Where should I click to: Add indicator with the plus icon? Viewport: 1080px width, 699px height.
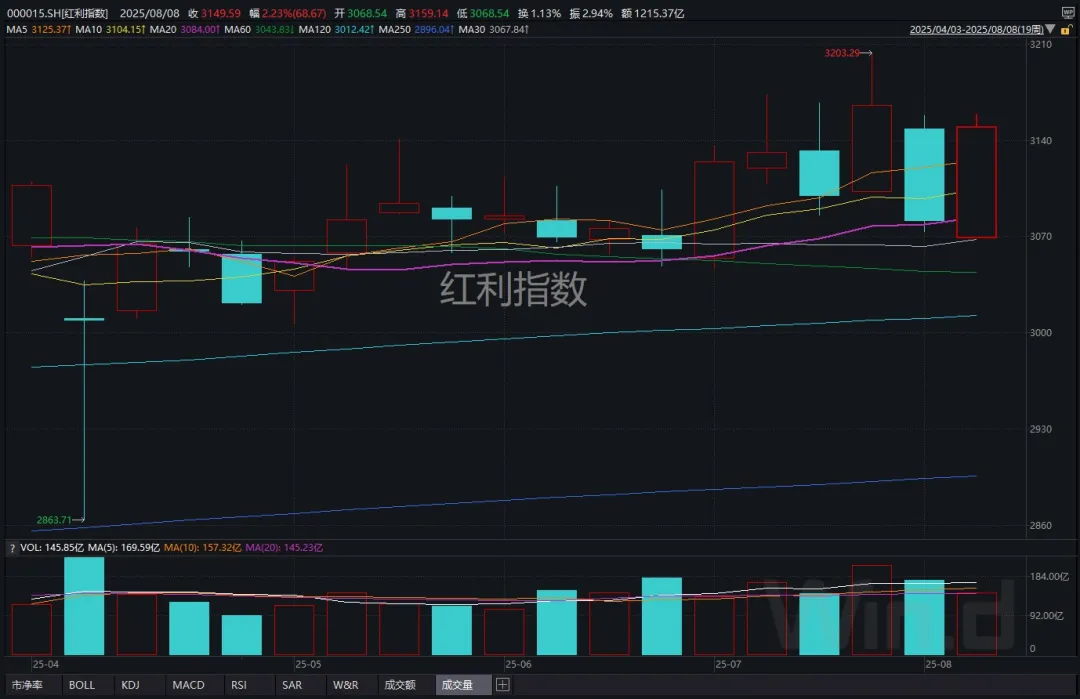[x=503, y=685]
